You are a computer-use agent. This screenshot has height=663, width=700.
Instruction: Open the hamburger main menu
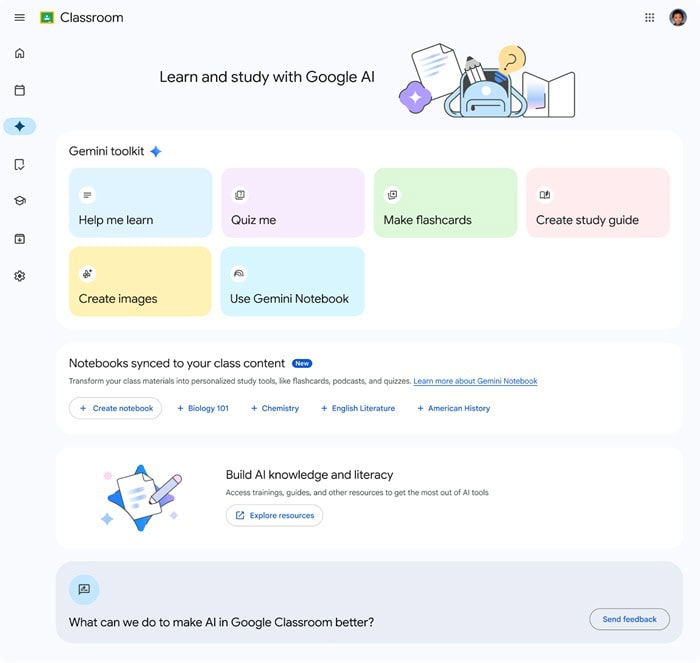(x=20, y=17)
